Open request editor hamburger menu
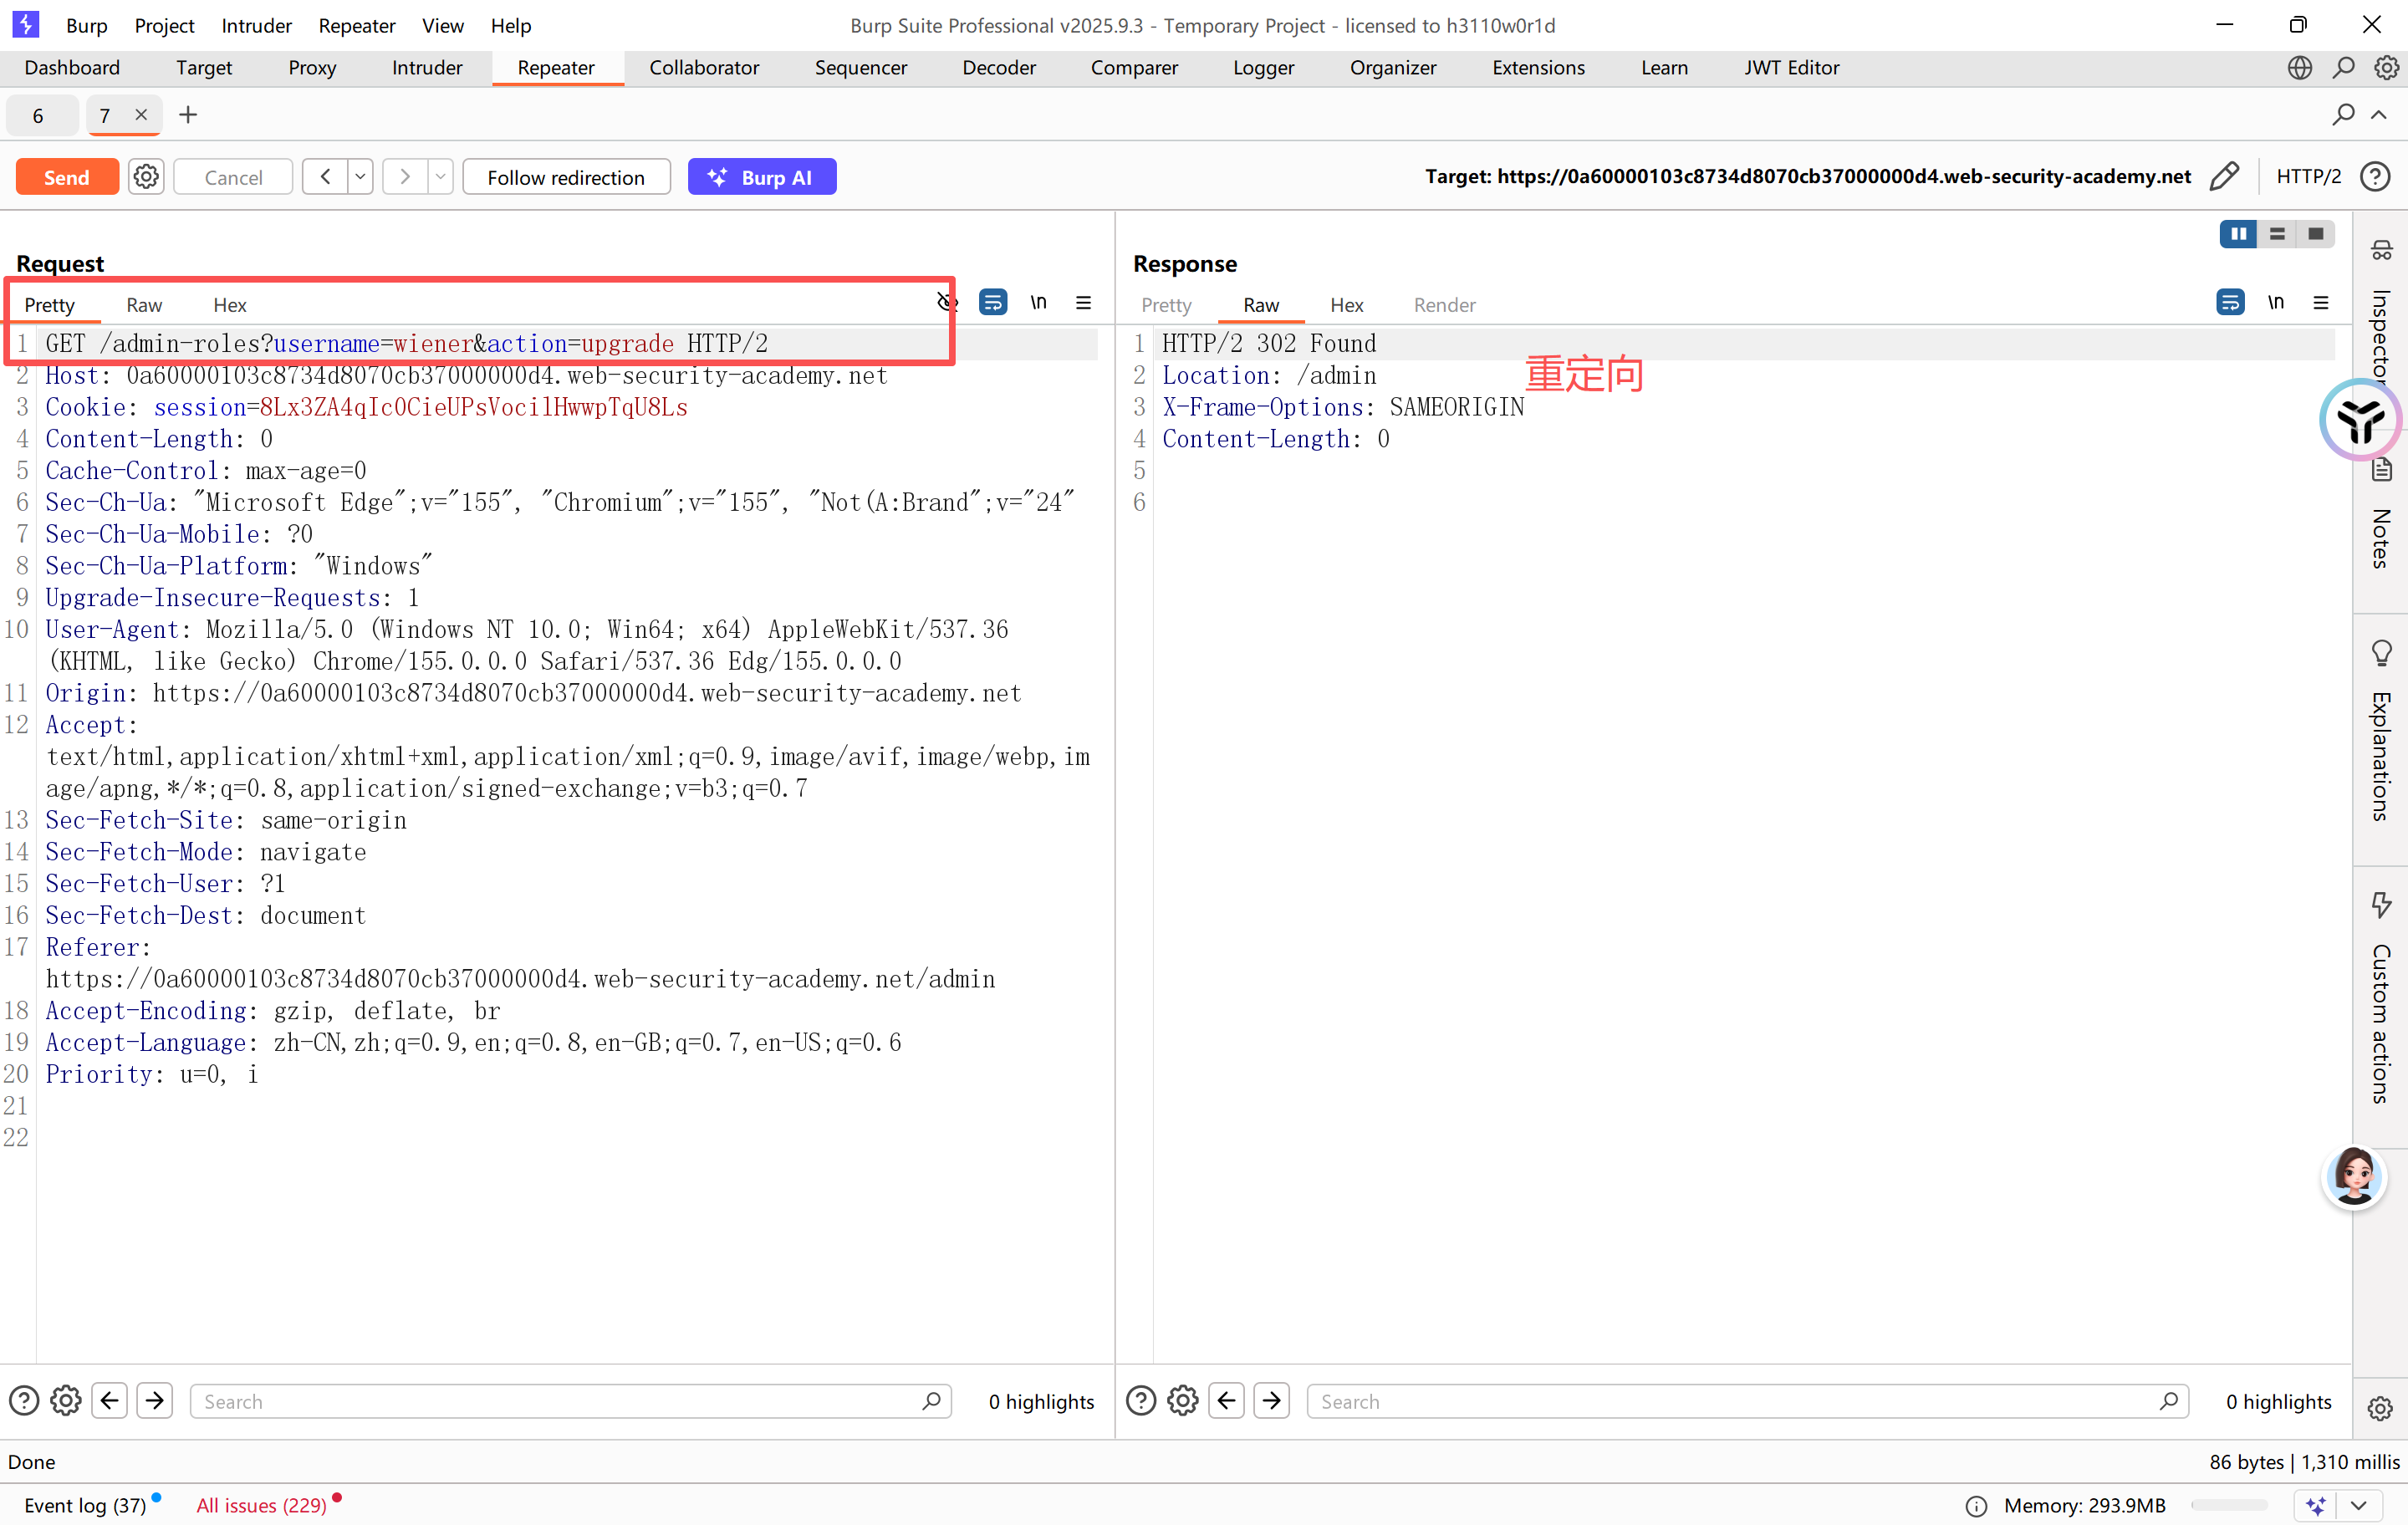2408x1525 pixels. pos(1083,302)
